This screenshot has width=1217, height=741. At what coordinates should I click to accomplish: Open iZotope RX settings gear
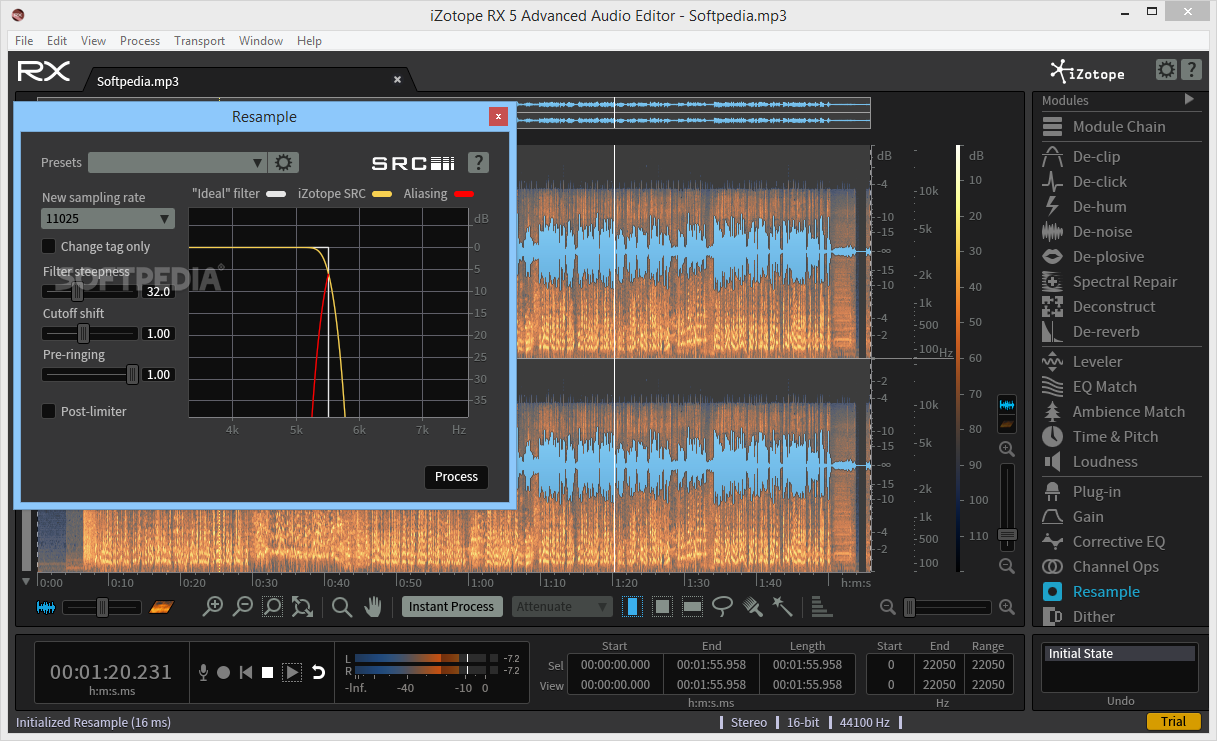(1166, 70)
